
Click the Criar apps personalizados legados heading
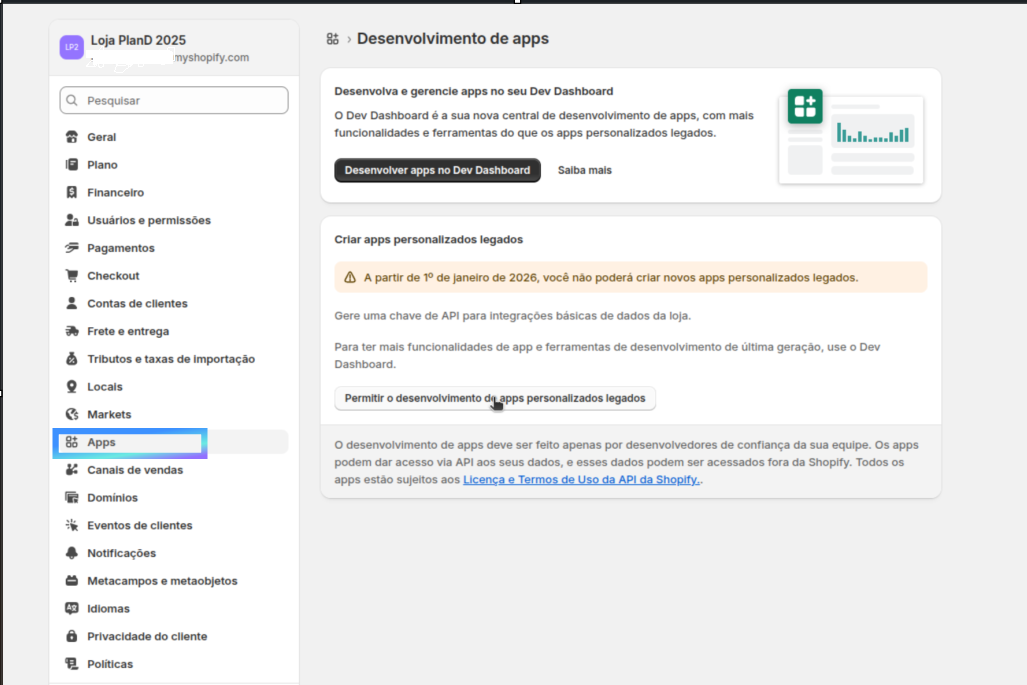[x=428, y=240]
